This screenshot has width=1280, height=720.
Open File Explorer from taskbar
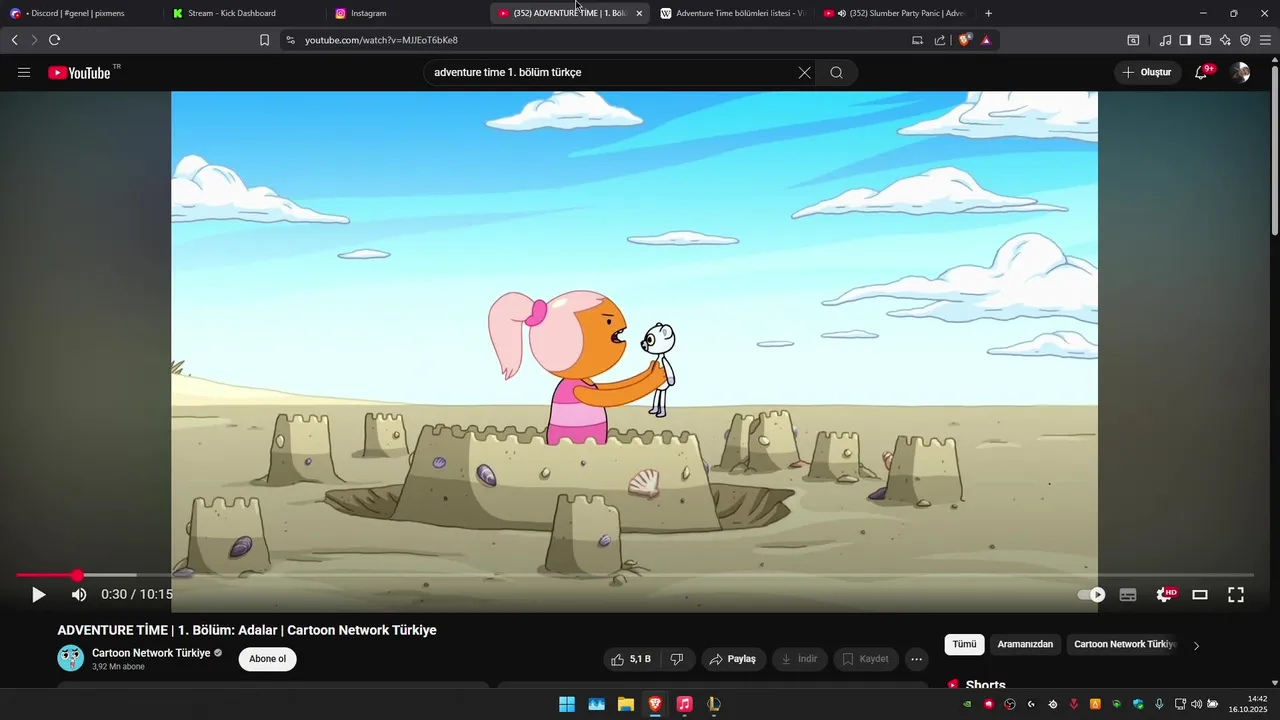pos(626,704)
